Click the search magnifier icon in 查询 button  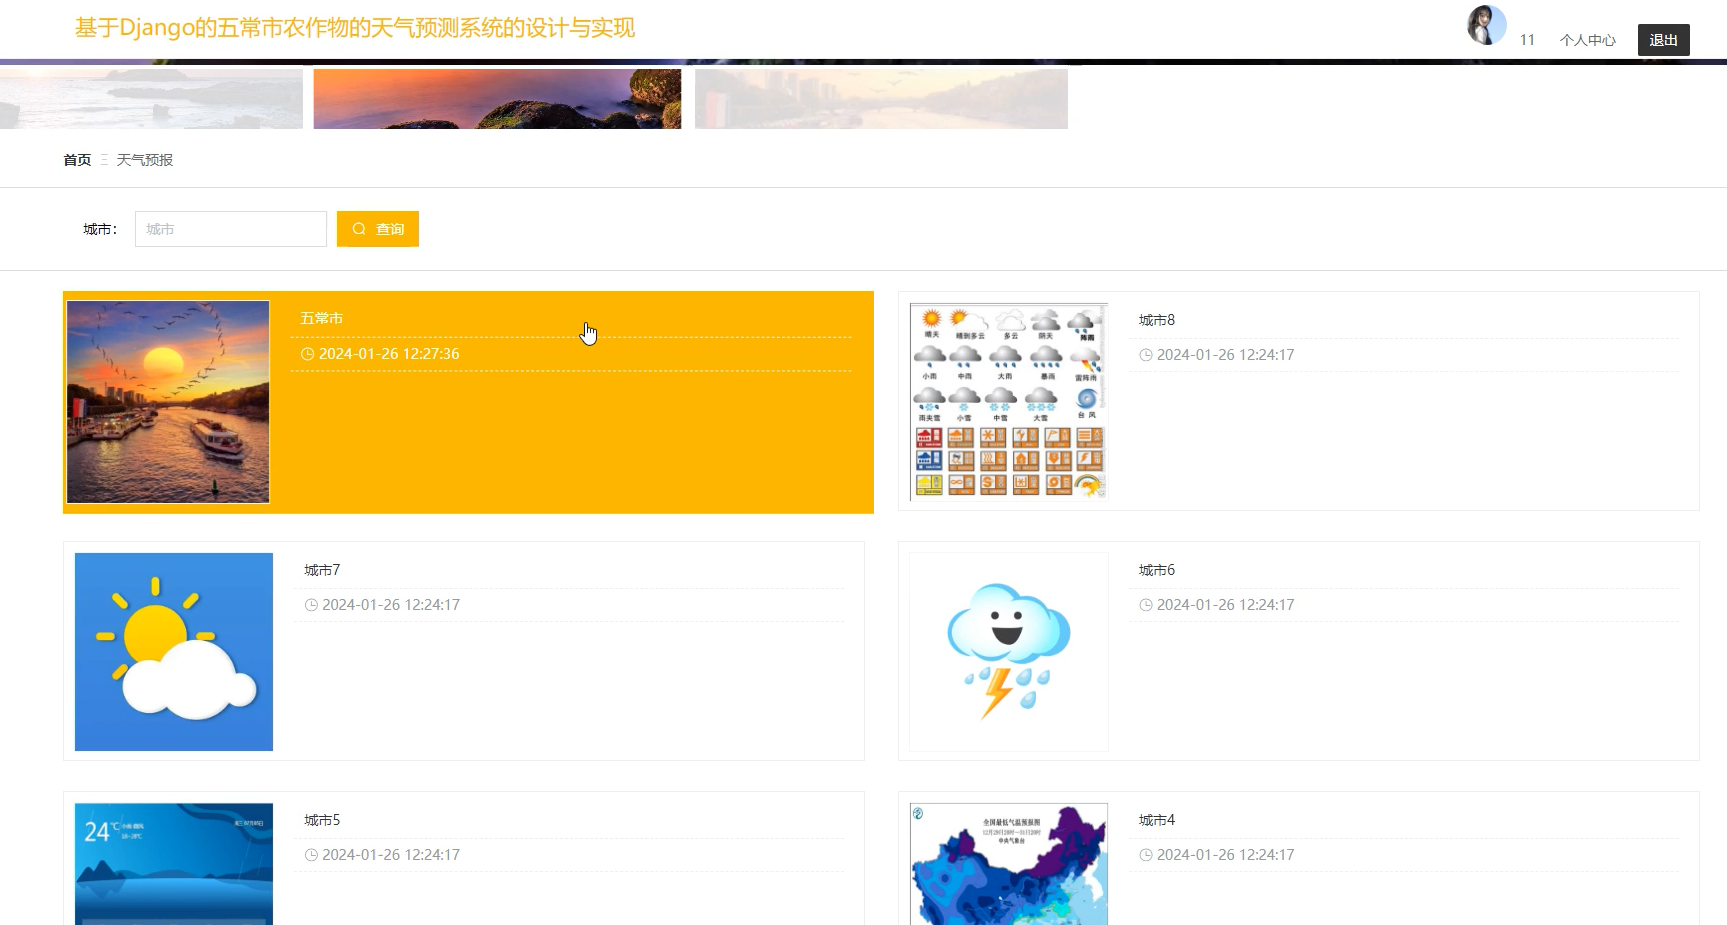pos(359,229)
